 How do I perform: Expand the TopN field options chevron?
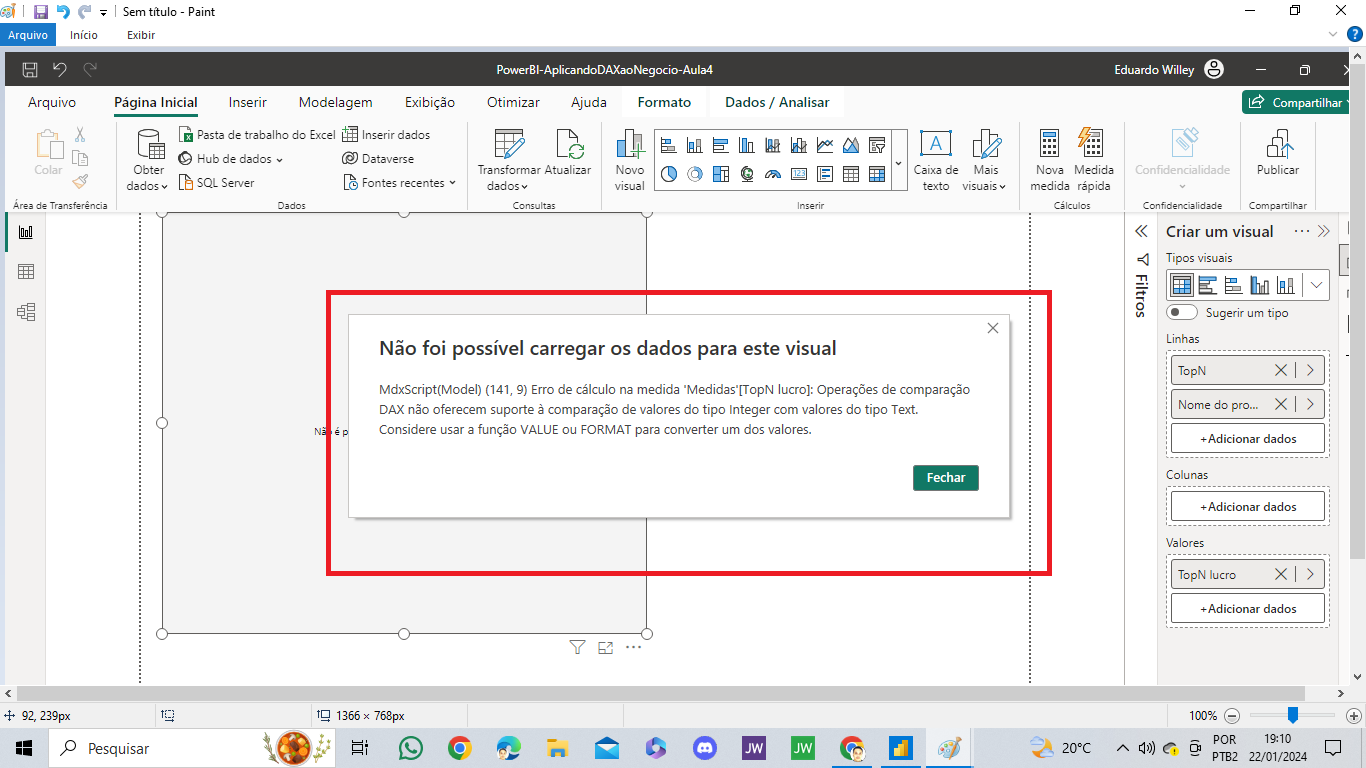[1310, 371]
